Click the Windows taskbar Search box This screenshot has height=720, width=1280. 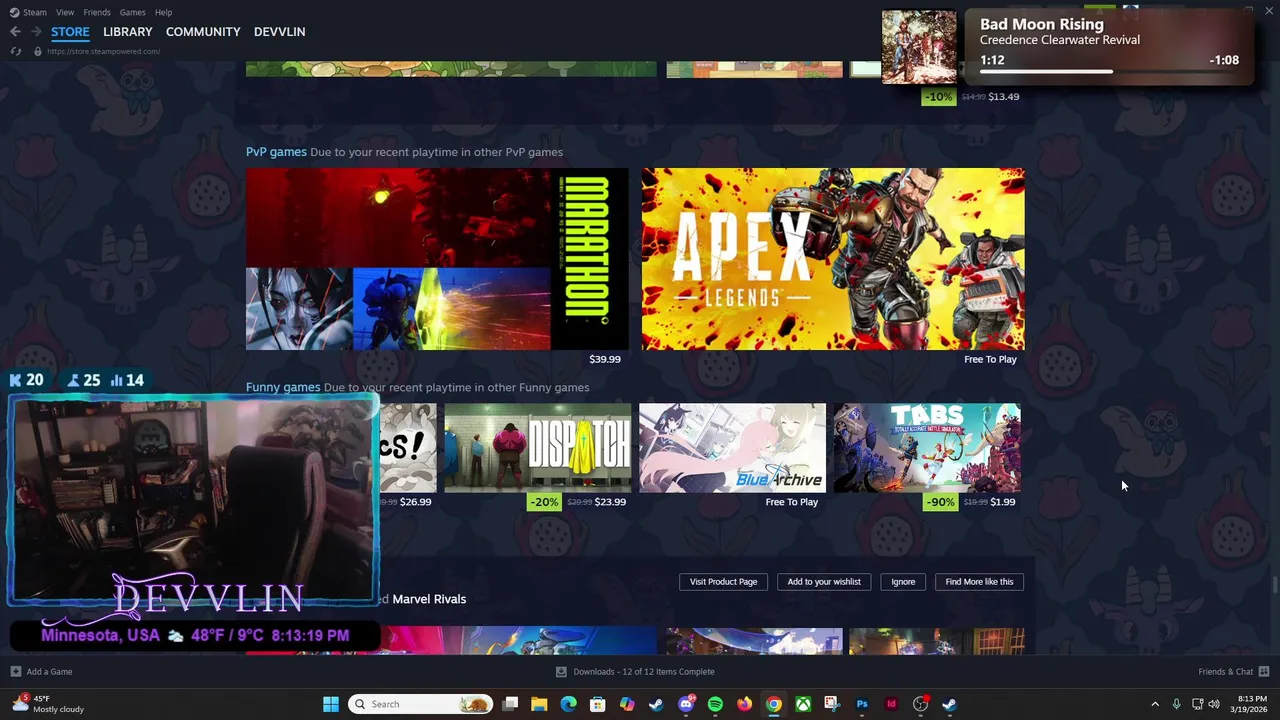coord(421,704)
